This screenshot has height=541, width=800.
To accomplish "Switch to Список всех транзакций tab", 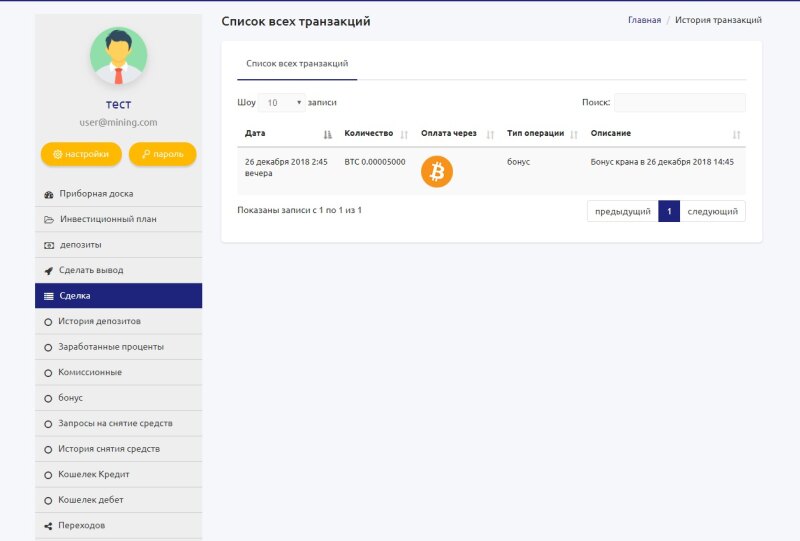I will [x=297, y=63].
